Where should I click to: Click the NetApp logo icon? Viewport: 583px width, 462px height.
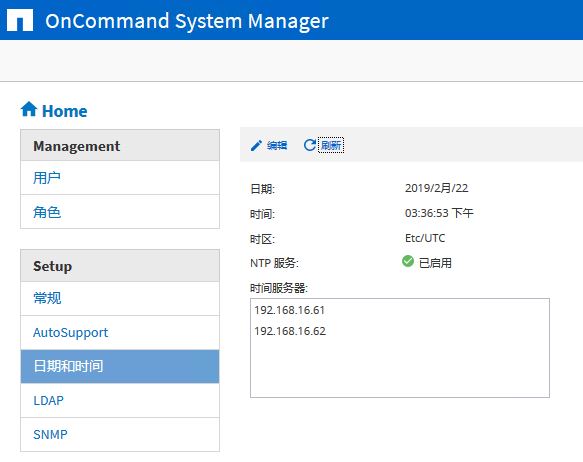coord(20,20)
